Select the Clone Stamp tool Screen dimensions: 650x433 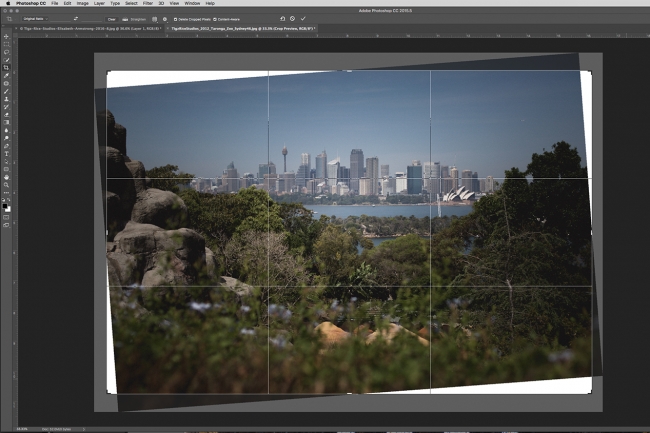(x=6, y=99)
